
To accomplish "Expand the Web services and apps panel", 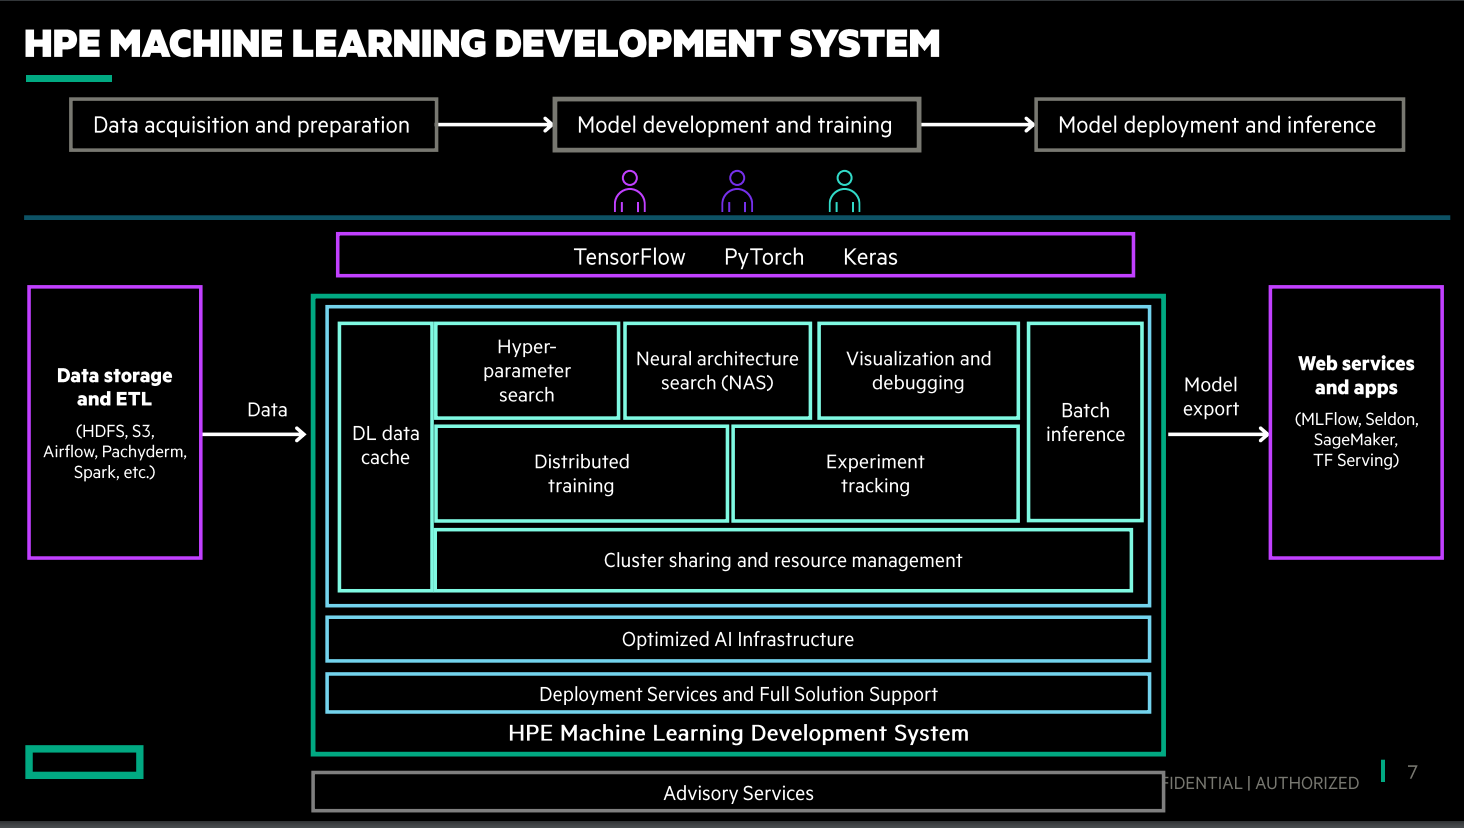I will tap(1356, 421).
